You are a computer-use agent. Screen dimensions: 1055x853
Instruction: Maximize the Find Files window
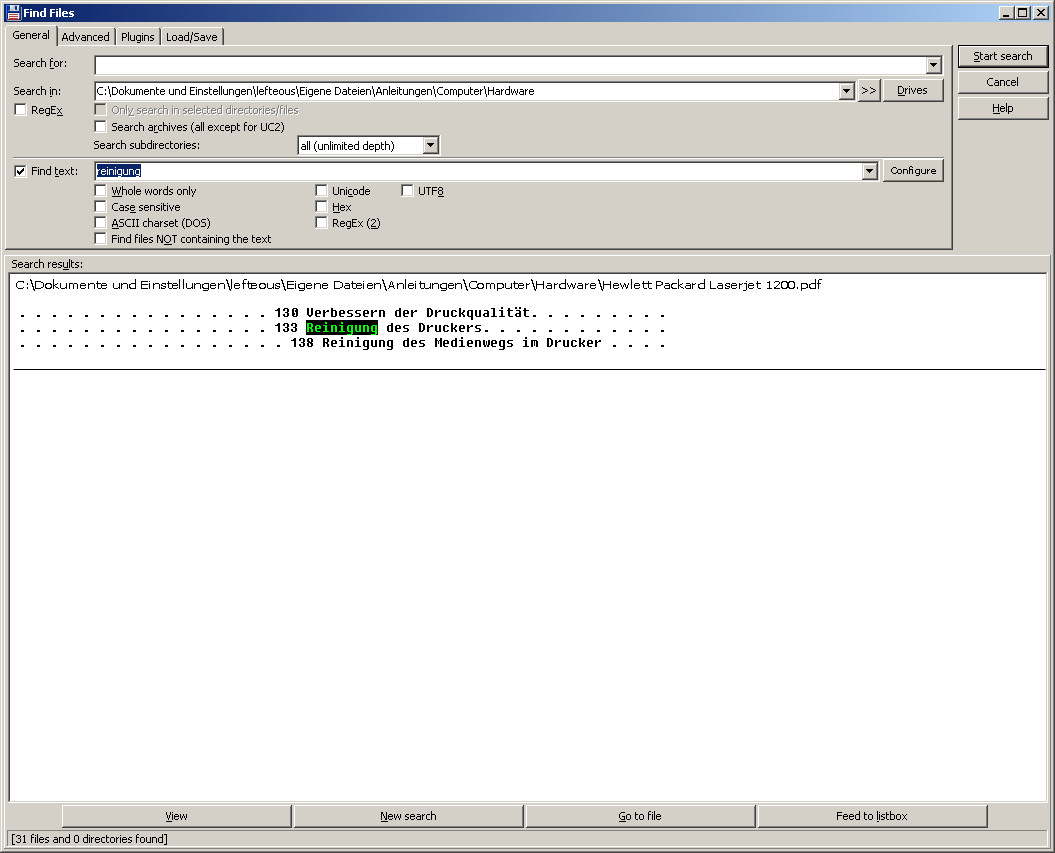click(1022, 12)
